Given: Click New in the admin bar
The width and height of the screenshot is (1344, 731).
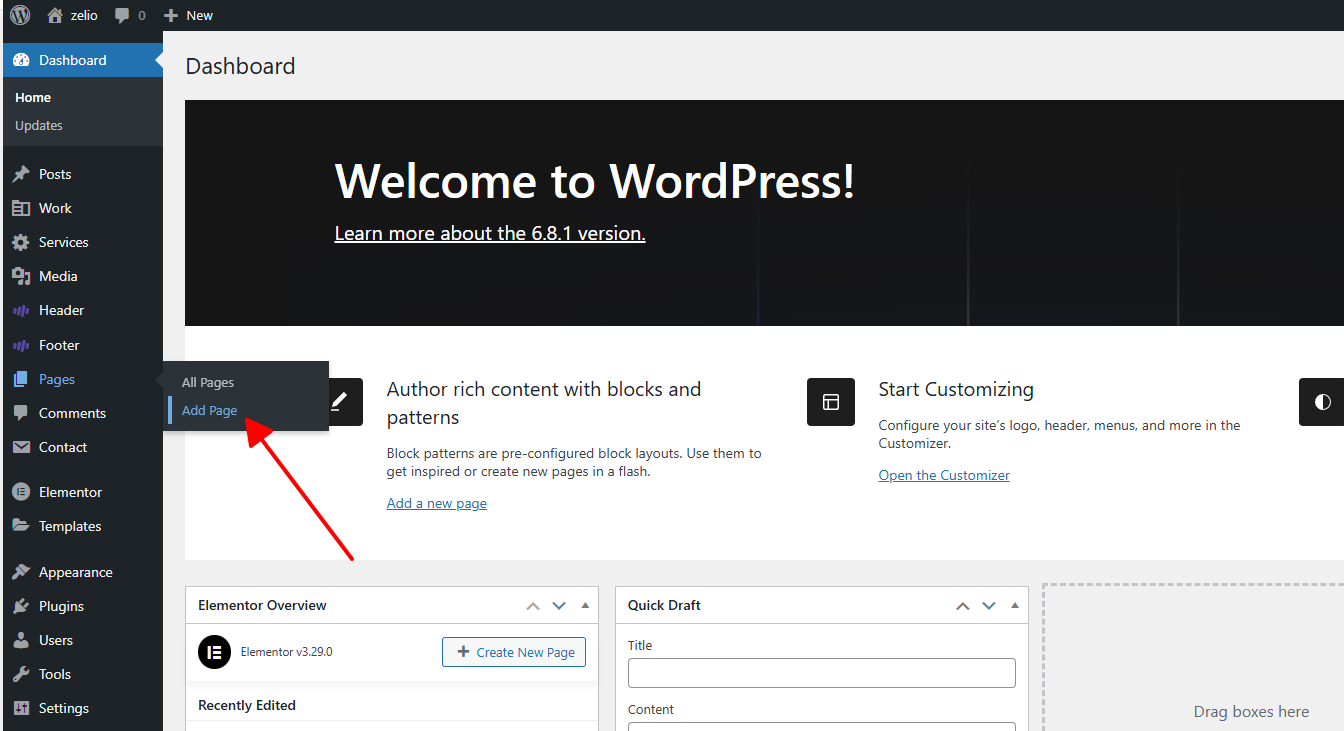Looking at the screenshot, I should [199, 15].
